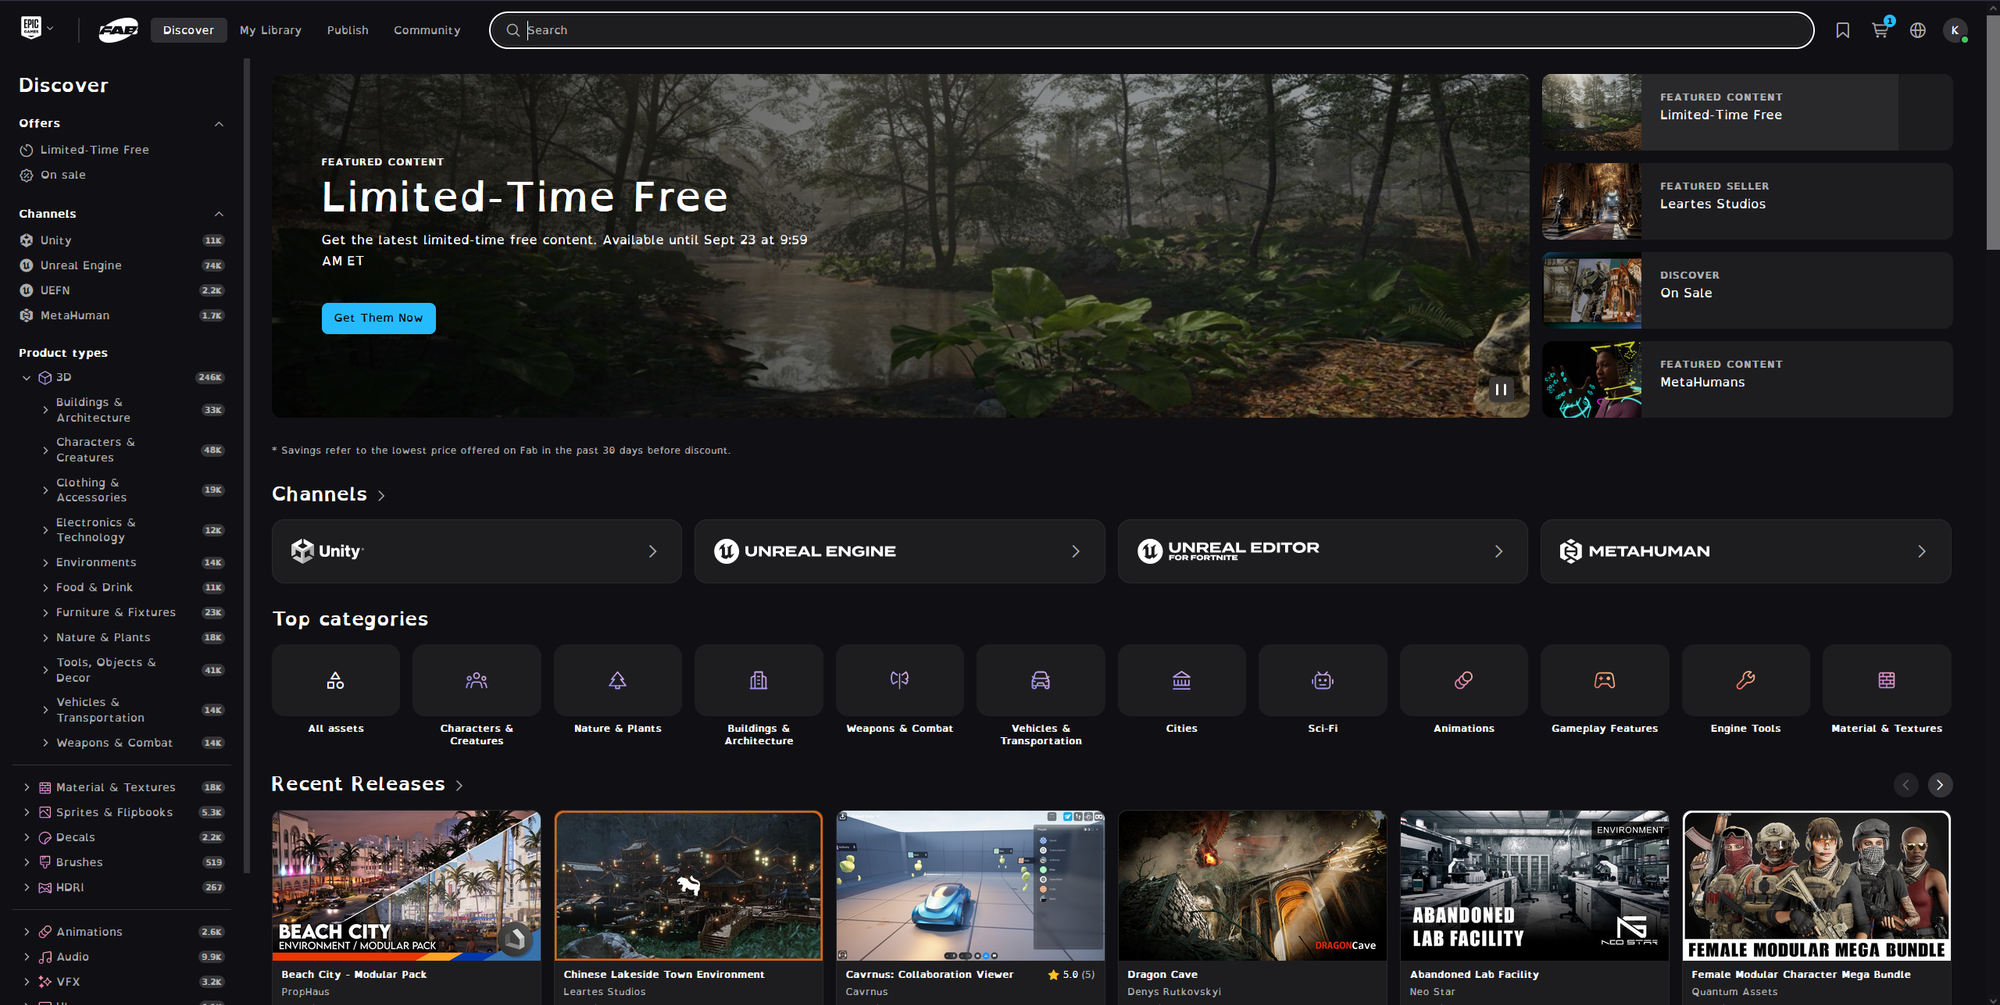The height and width of the screenshot is (1005, 2000).
Task: Collapse the Offers section chevron
Action: click(219, 124)
